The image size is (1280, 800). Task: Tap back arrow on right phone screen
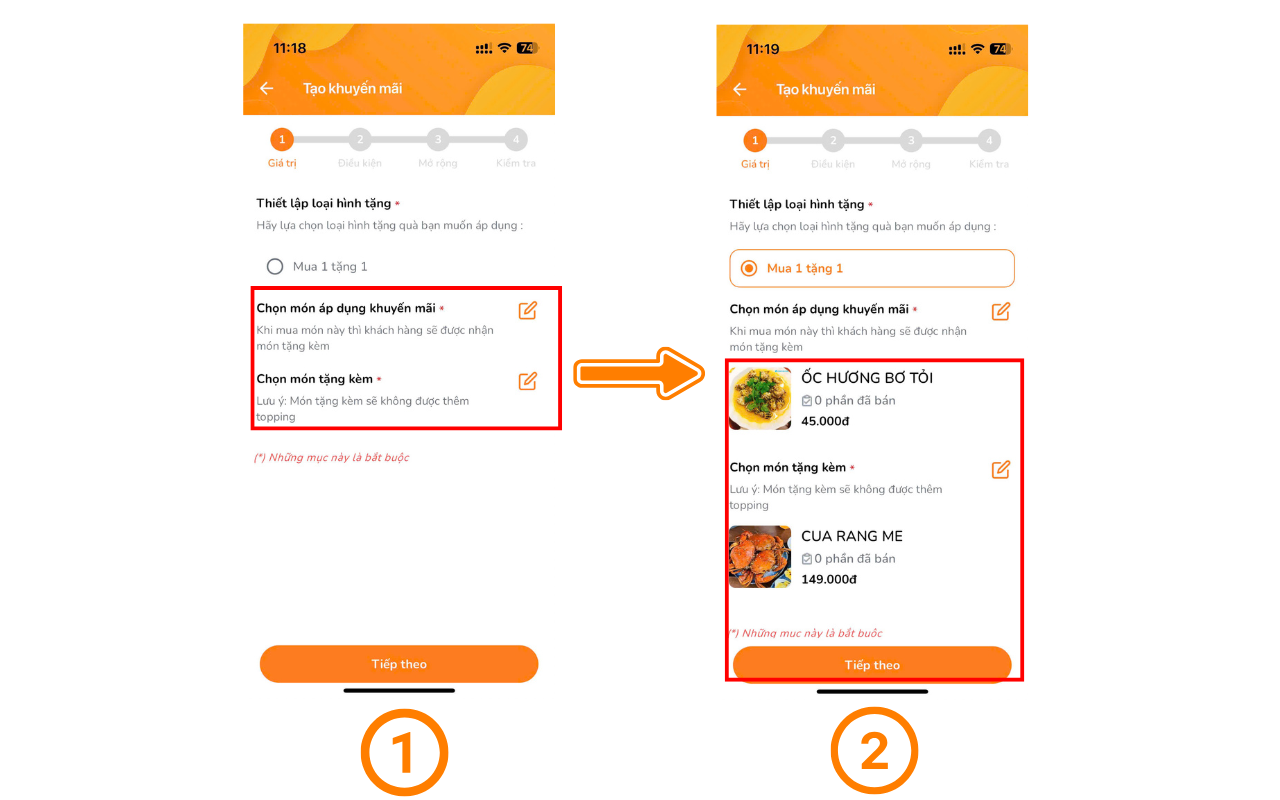pyautogui.click(x=740, y=89)
